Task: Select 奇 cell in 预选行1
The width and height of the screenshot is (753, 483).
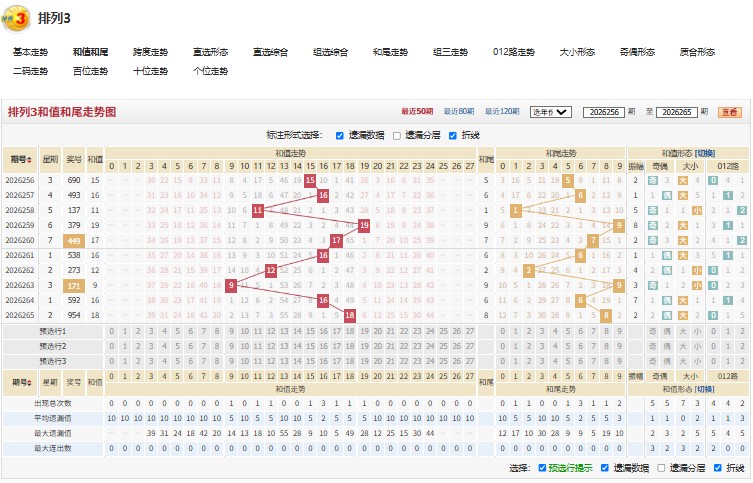Action: click(x=653, y=331)
